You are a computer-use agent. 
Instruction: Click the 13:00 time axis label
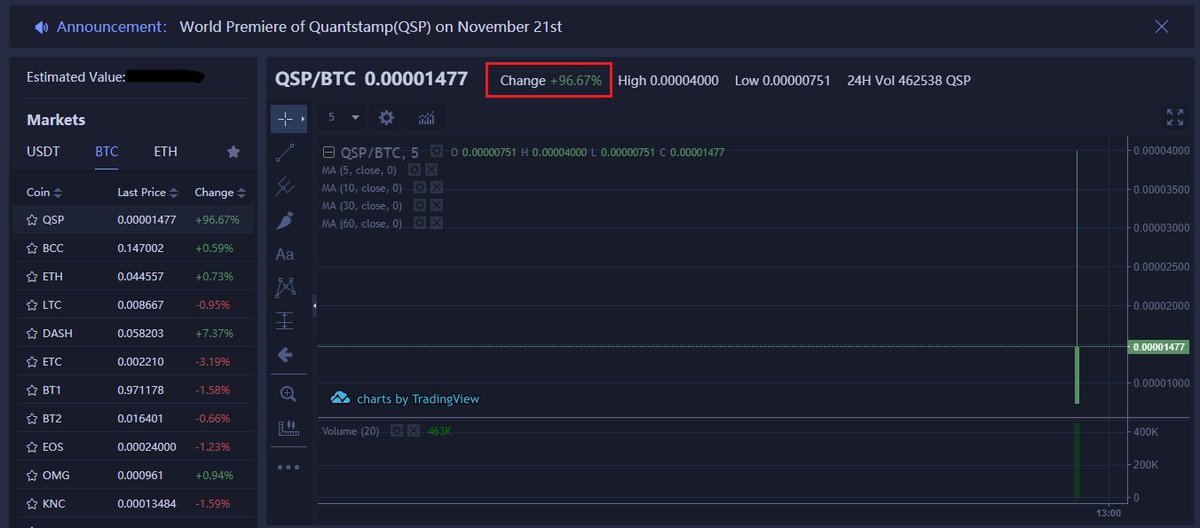pos(1108,512)
